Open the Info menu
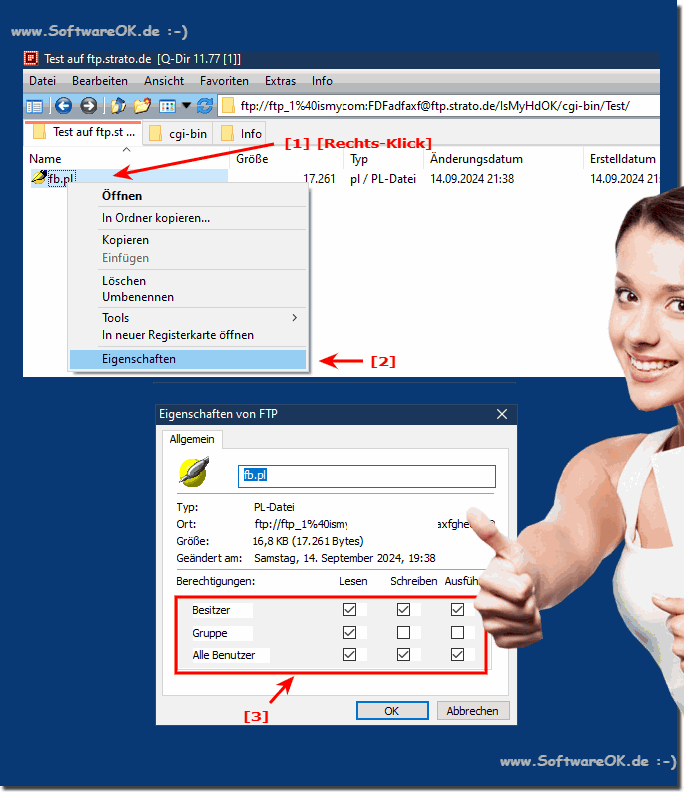 [322, 81]
